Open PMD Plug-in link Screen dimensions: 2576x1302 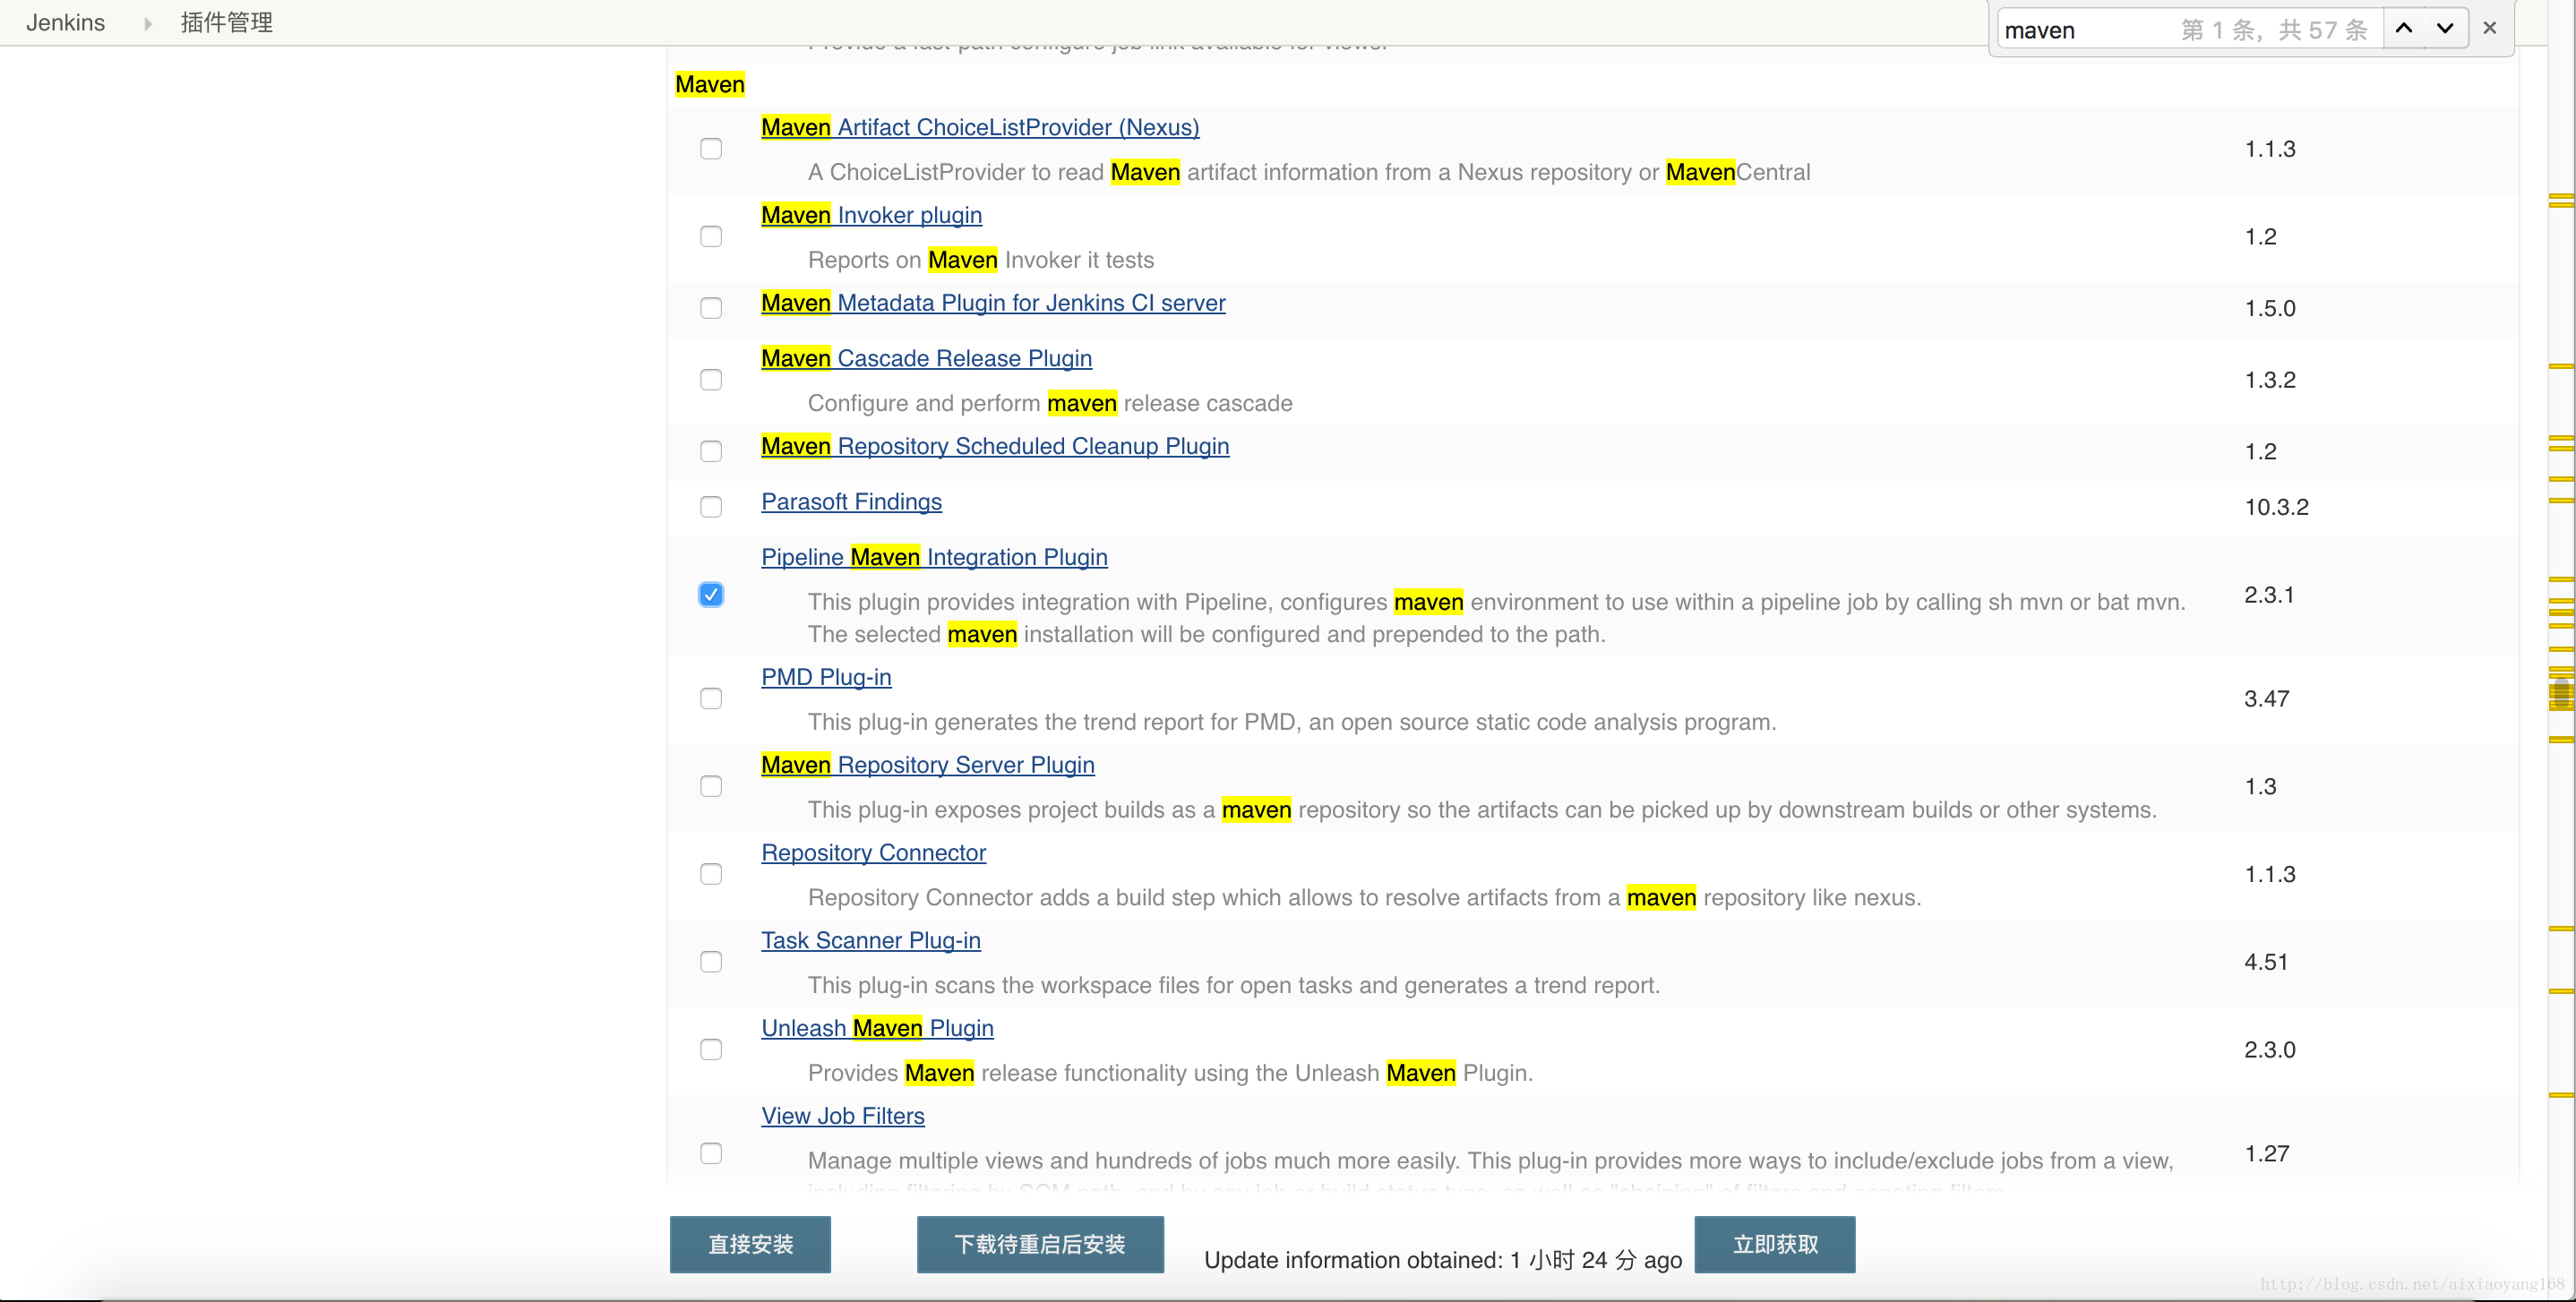tap(826, 677)
